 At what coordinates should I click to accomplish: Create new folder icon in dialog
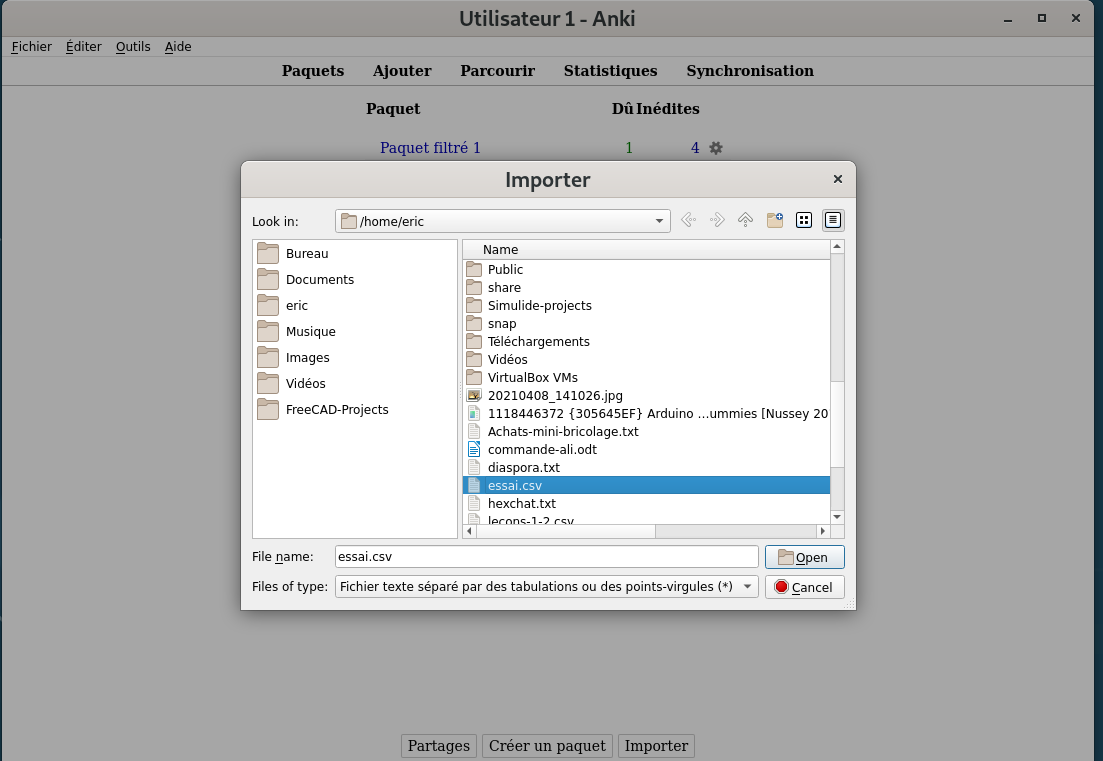[x=775, y=220]
